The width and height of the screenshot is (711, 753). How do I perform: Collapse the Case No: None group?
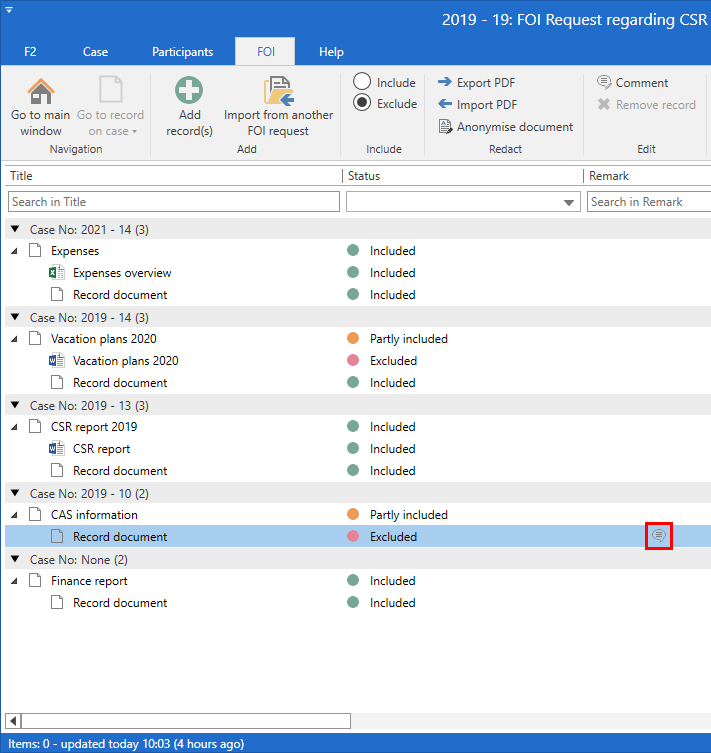tap(15, 559)
